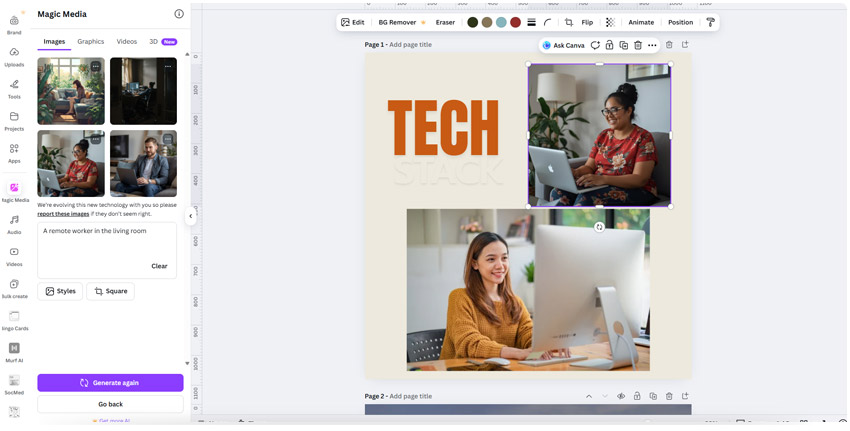Toggle the lock for Page 2
850x431 pixels.
coord(637,396)
